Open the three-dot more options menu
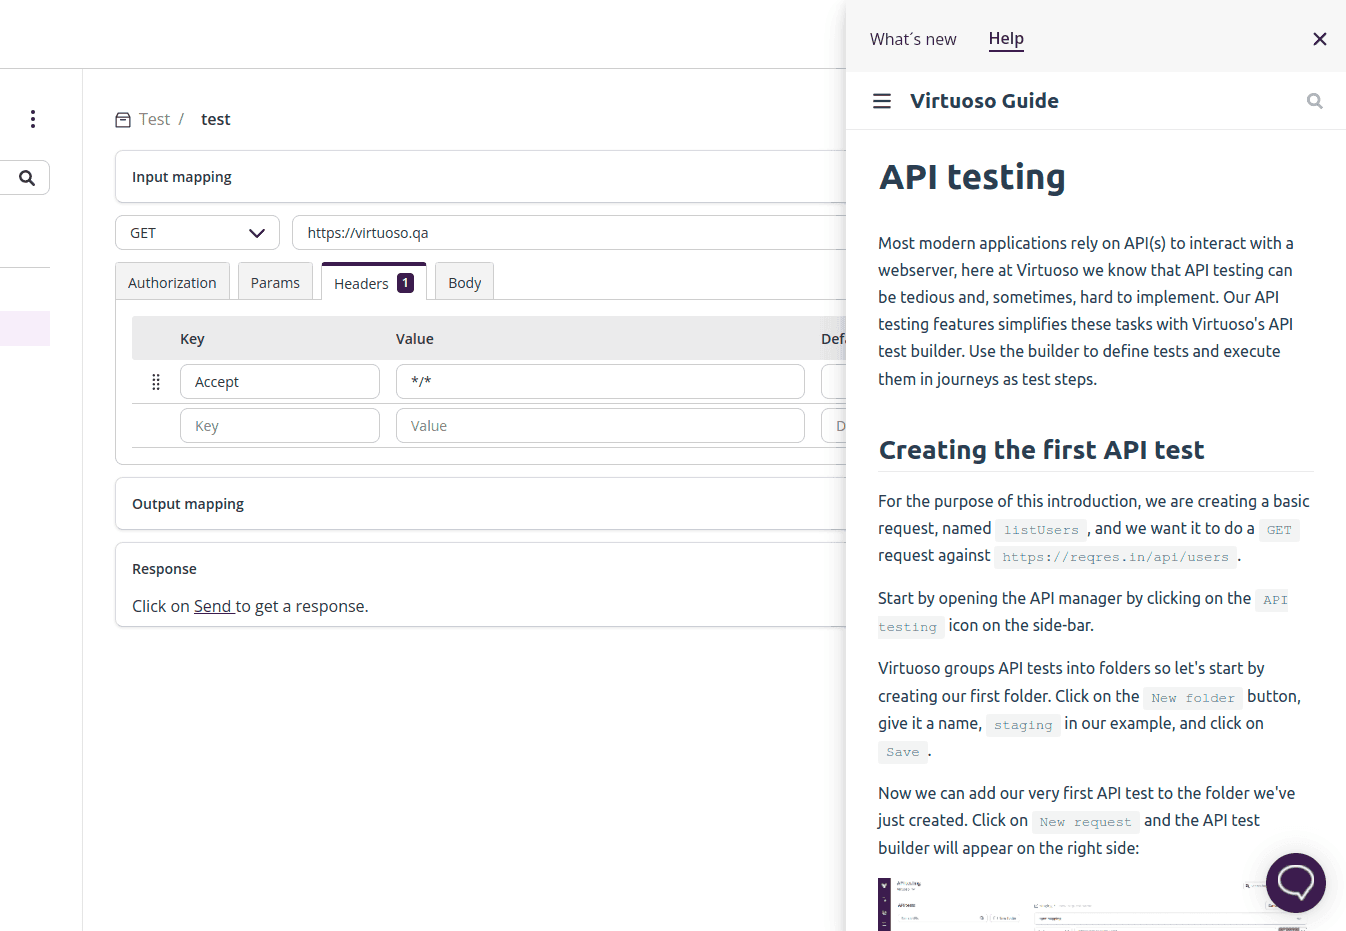Viewport: 1346px width, 931px height. click(x=33, y=119)
